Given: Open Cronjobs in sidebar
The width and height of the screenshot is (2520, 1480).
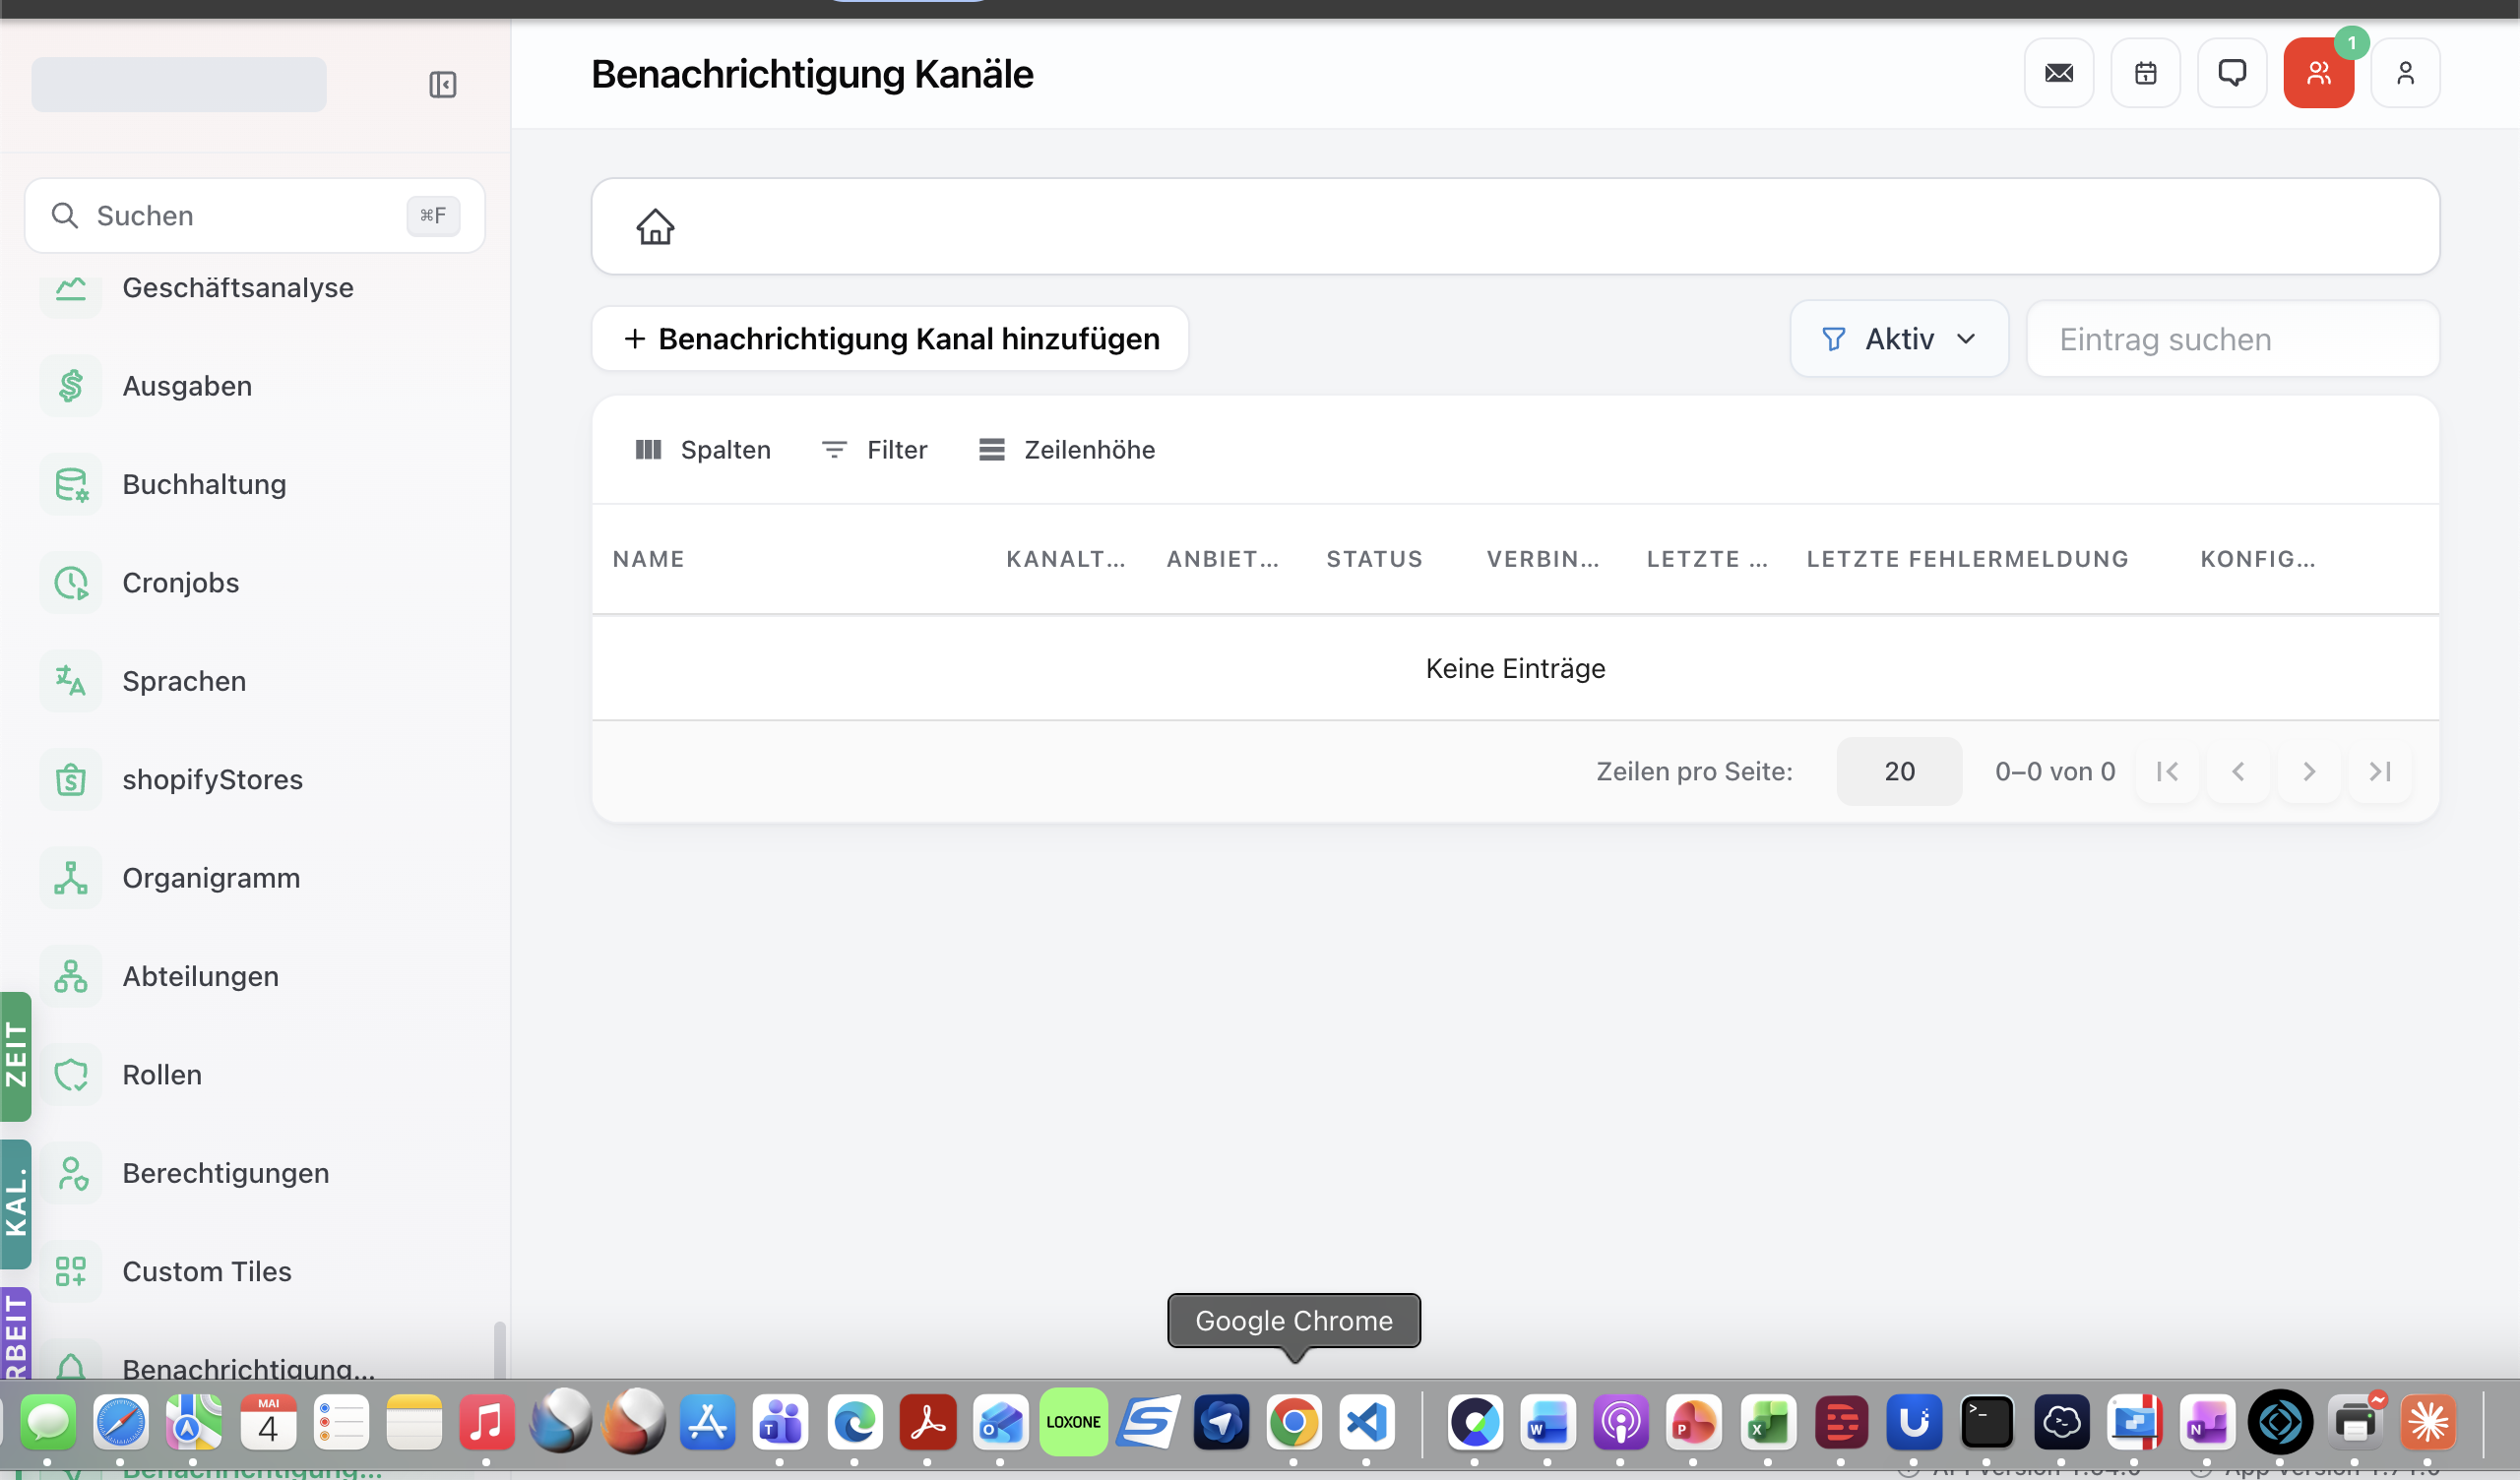Looking at the screenshot, I should [x=180, y=583].
